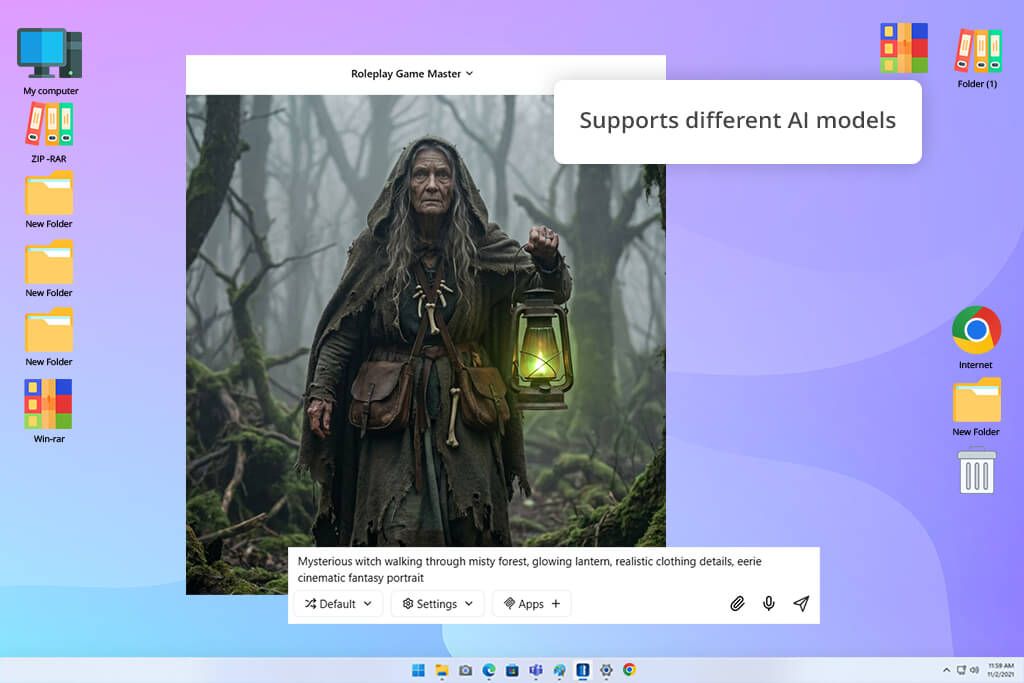This screenshot has width=1024, height=683.
Task: Open the Settings dropdown in chat box
Action: click(x=437, y=604)
